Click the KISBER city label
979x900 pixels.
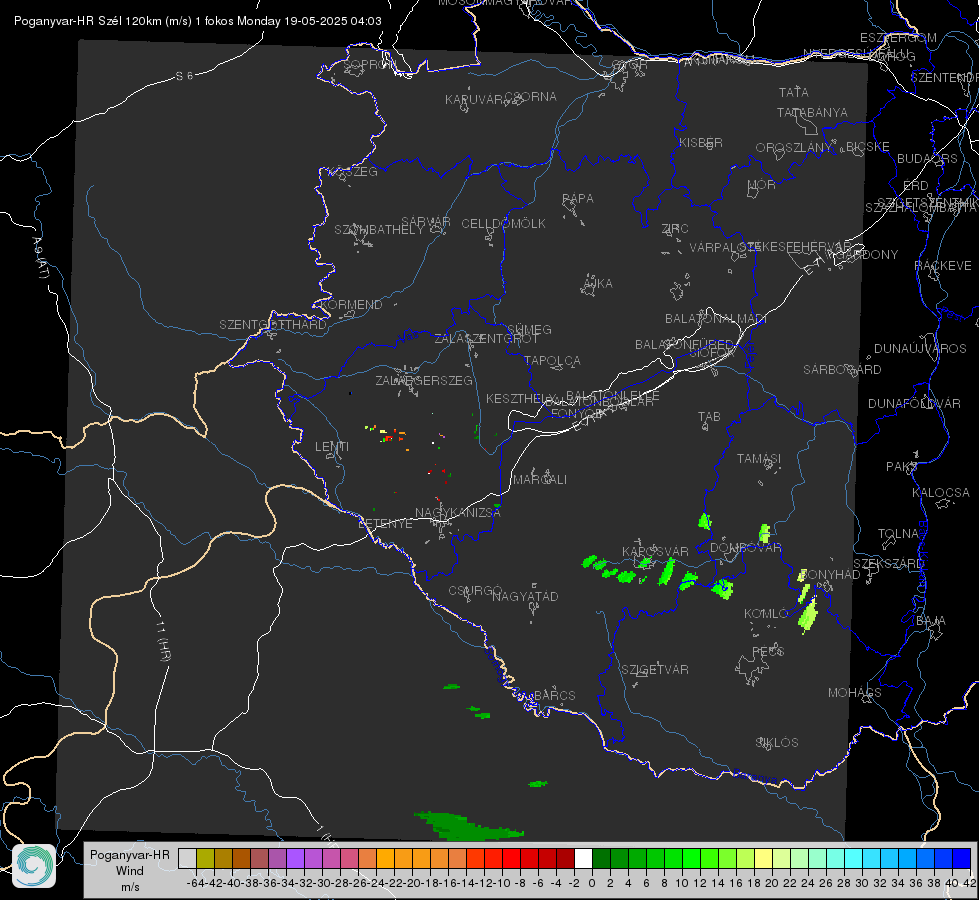701,143
